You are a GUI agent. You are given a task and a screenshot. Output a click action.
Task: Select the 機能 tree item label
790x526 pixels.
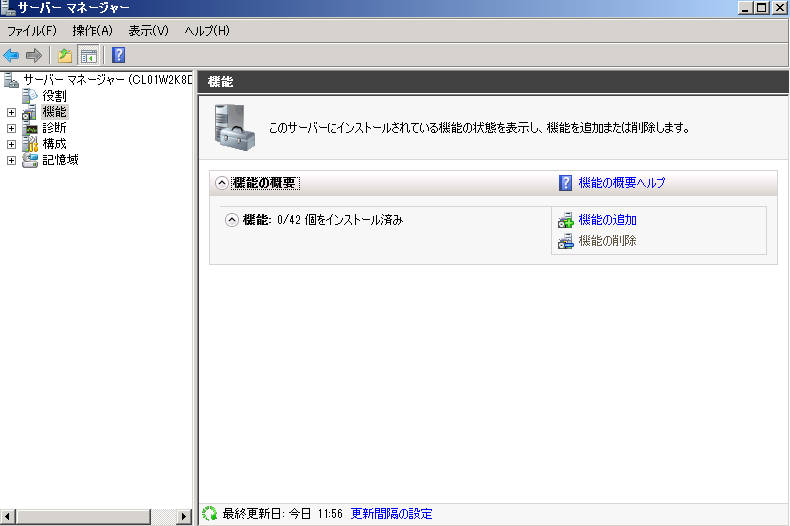click(54, 112)
